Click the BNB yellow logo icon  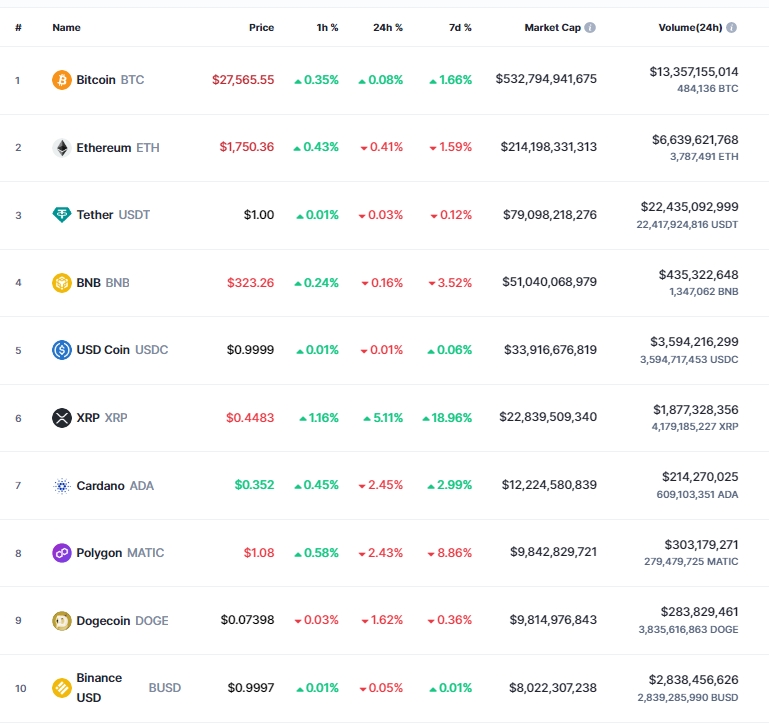pyautogui.click(x=62, y=283)
